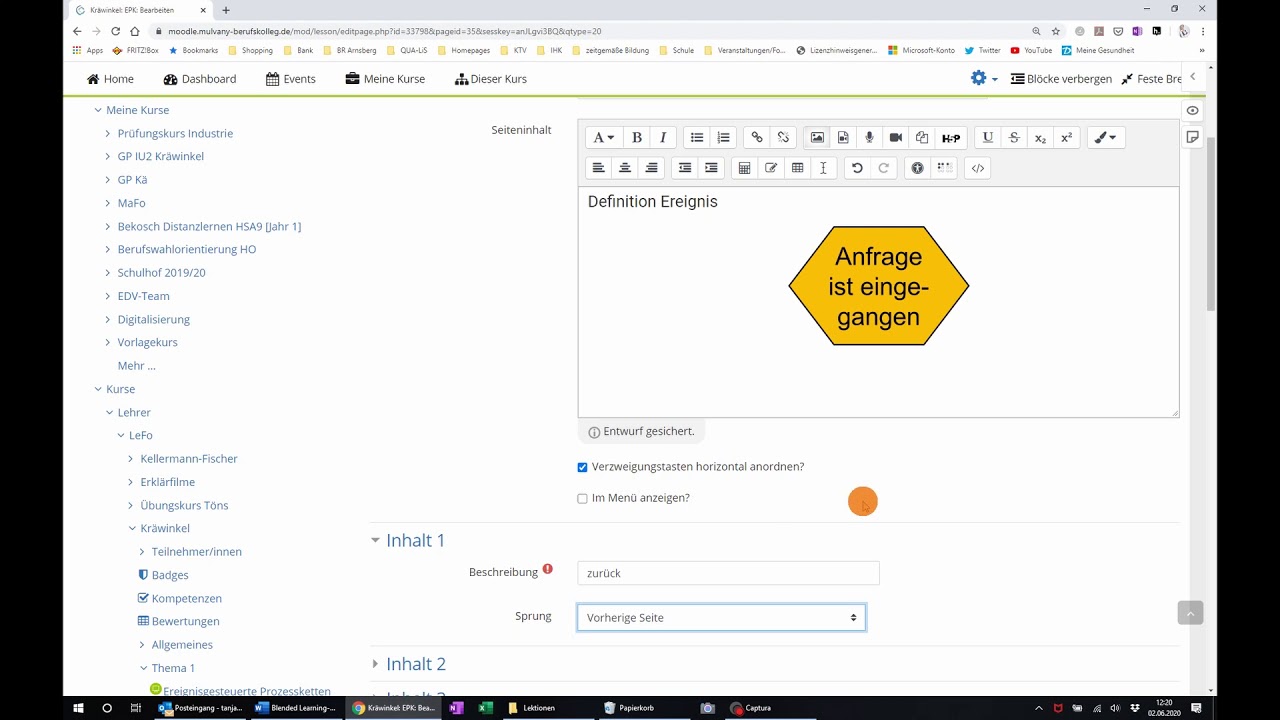1280x720 pixels.
Task: Click Blöcke verbergen
Action: coord(1061,79)
